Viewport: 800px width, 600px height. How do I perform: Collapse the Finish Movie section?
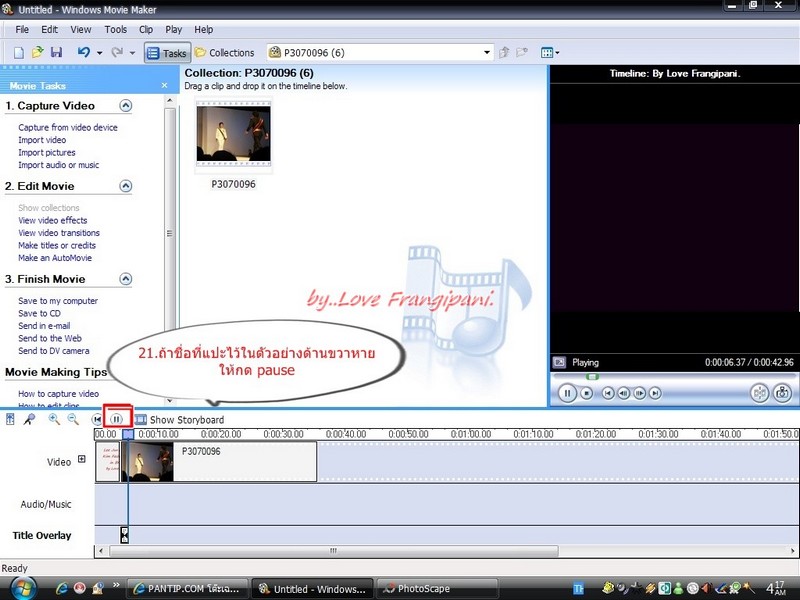(x=126, y=279)
